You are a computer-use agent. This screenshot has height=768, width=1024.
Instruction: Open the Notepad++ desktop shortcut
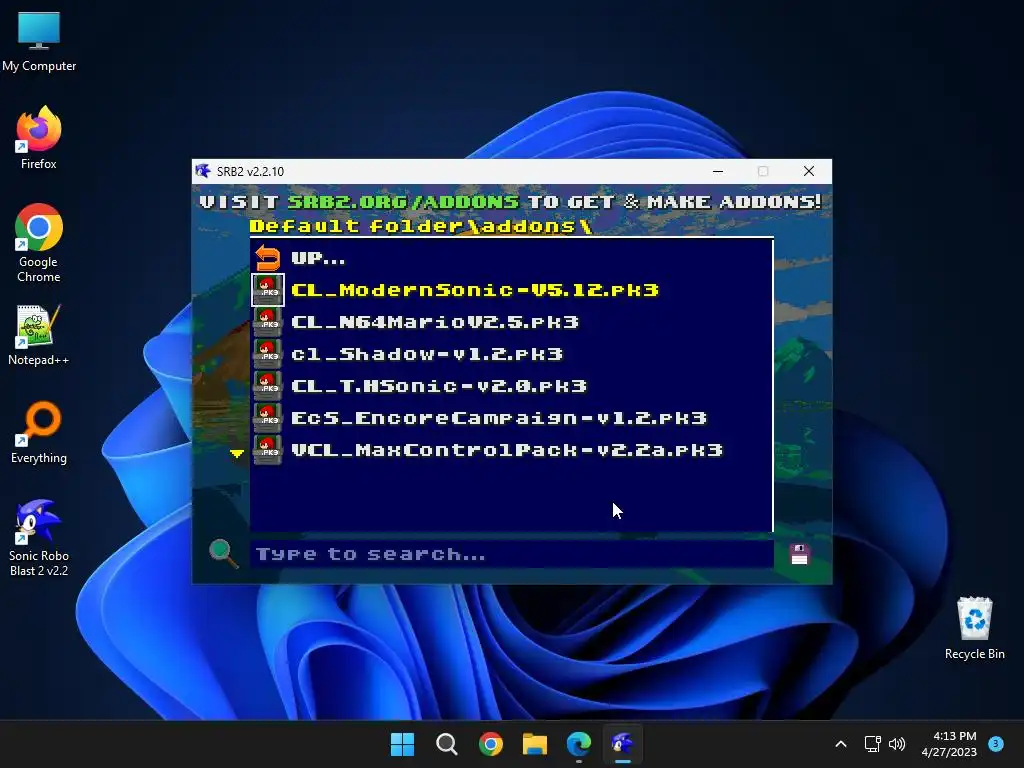(39, 335)
